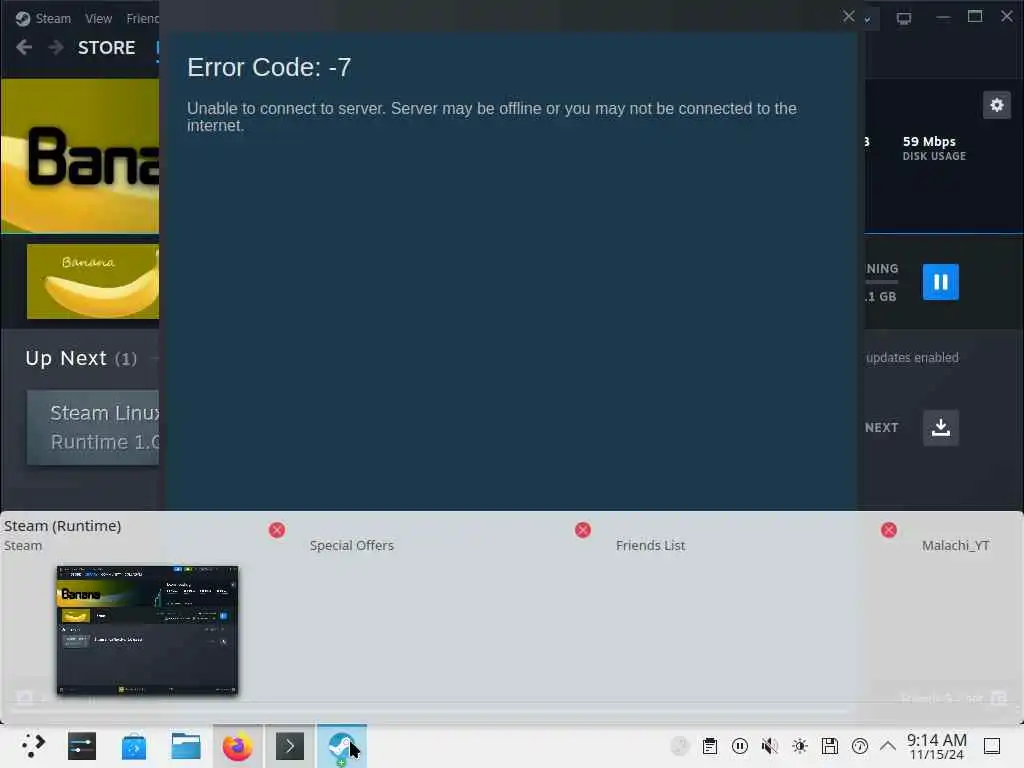The width and height of the screenshot is (1024, 768).
Task: Switch to the Friends List window
Action: [x=650, y=545]
